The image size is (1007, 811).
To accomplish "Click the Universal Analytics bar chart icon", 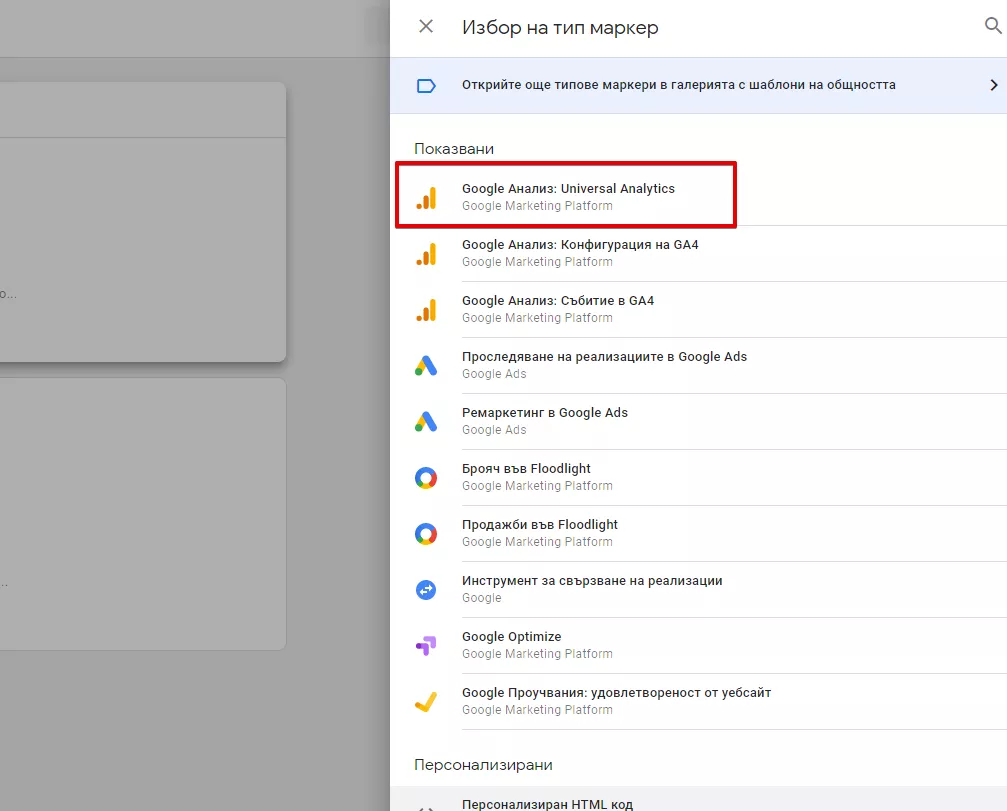I will (426, 198).
